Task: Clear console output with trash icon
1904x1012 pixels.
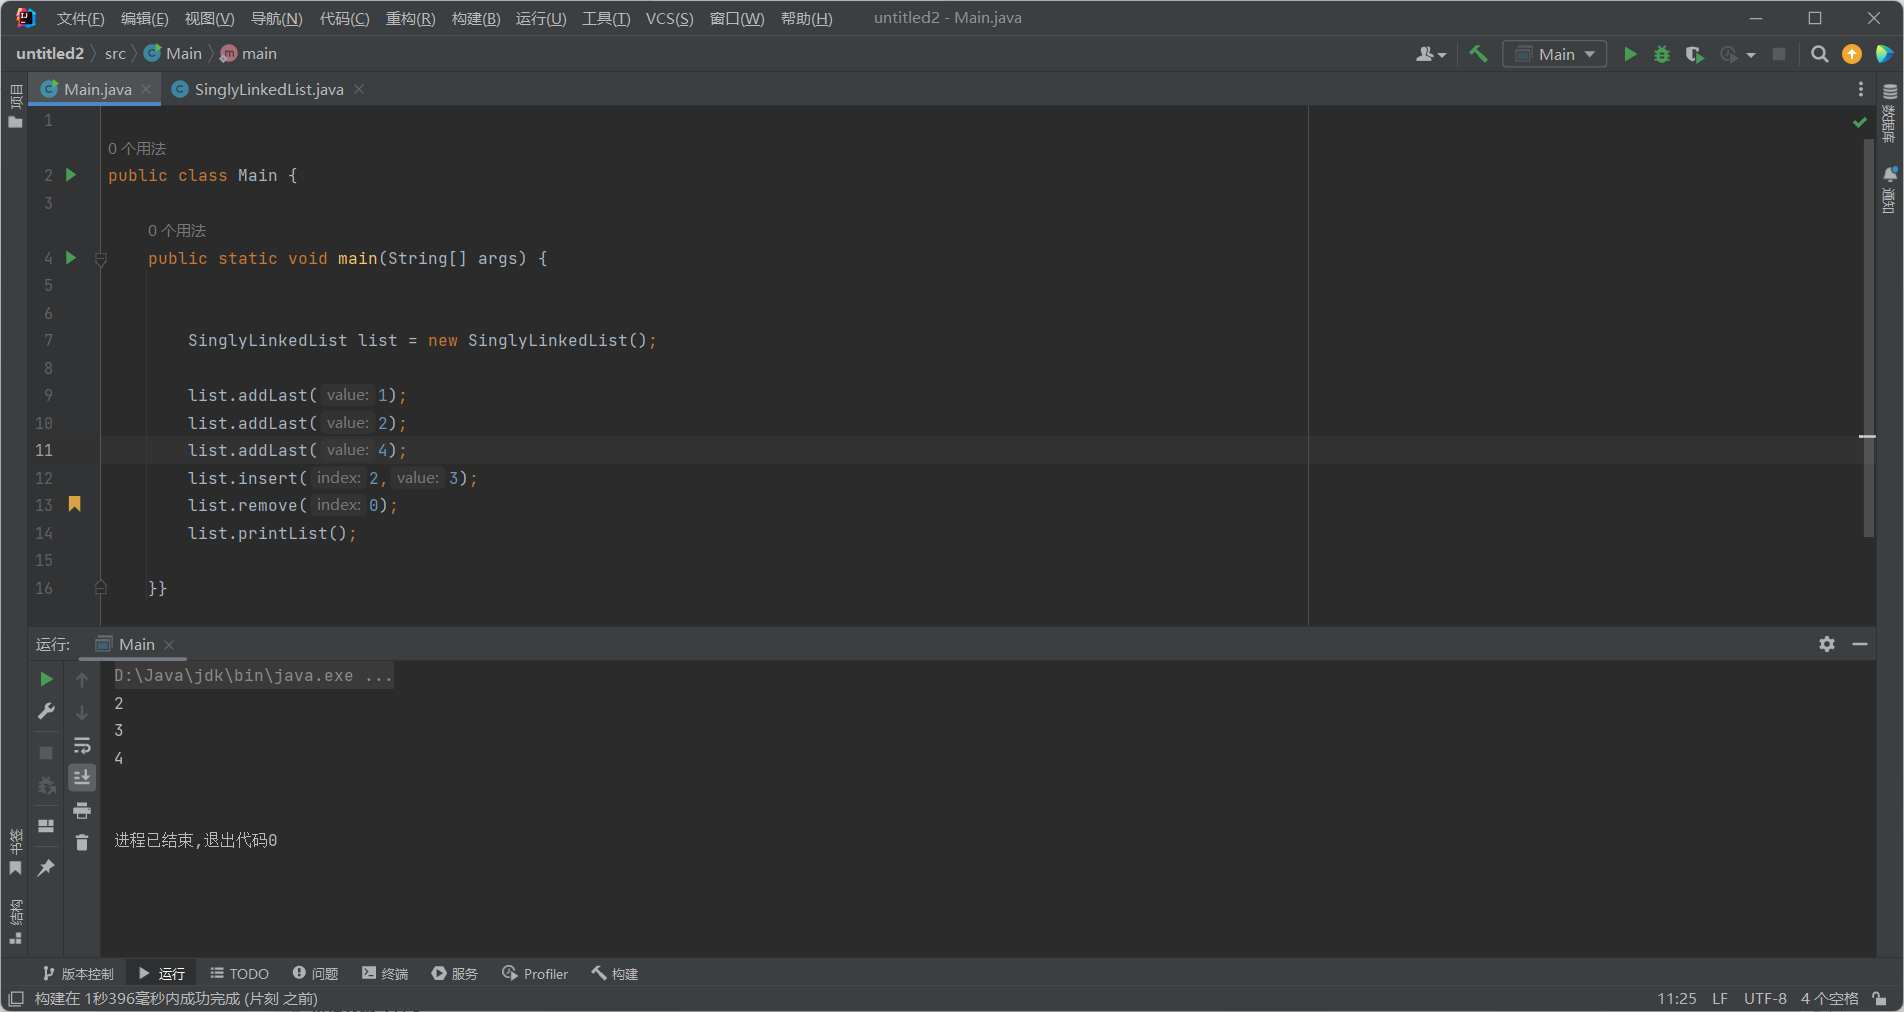Action: click(82, 843)
